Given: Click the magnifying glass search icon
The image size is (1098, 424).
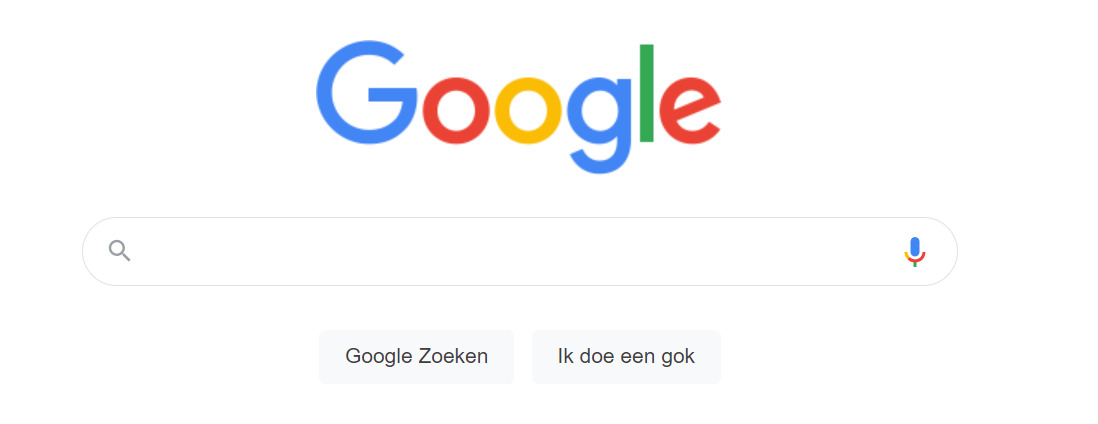Looking at the screenshot, I should 120,251.
